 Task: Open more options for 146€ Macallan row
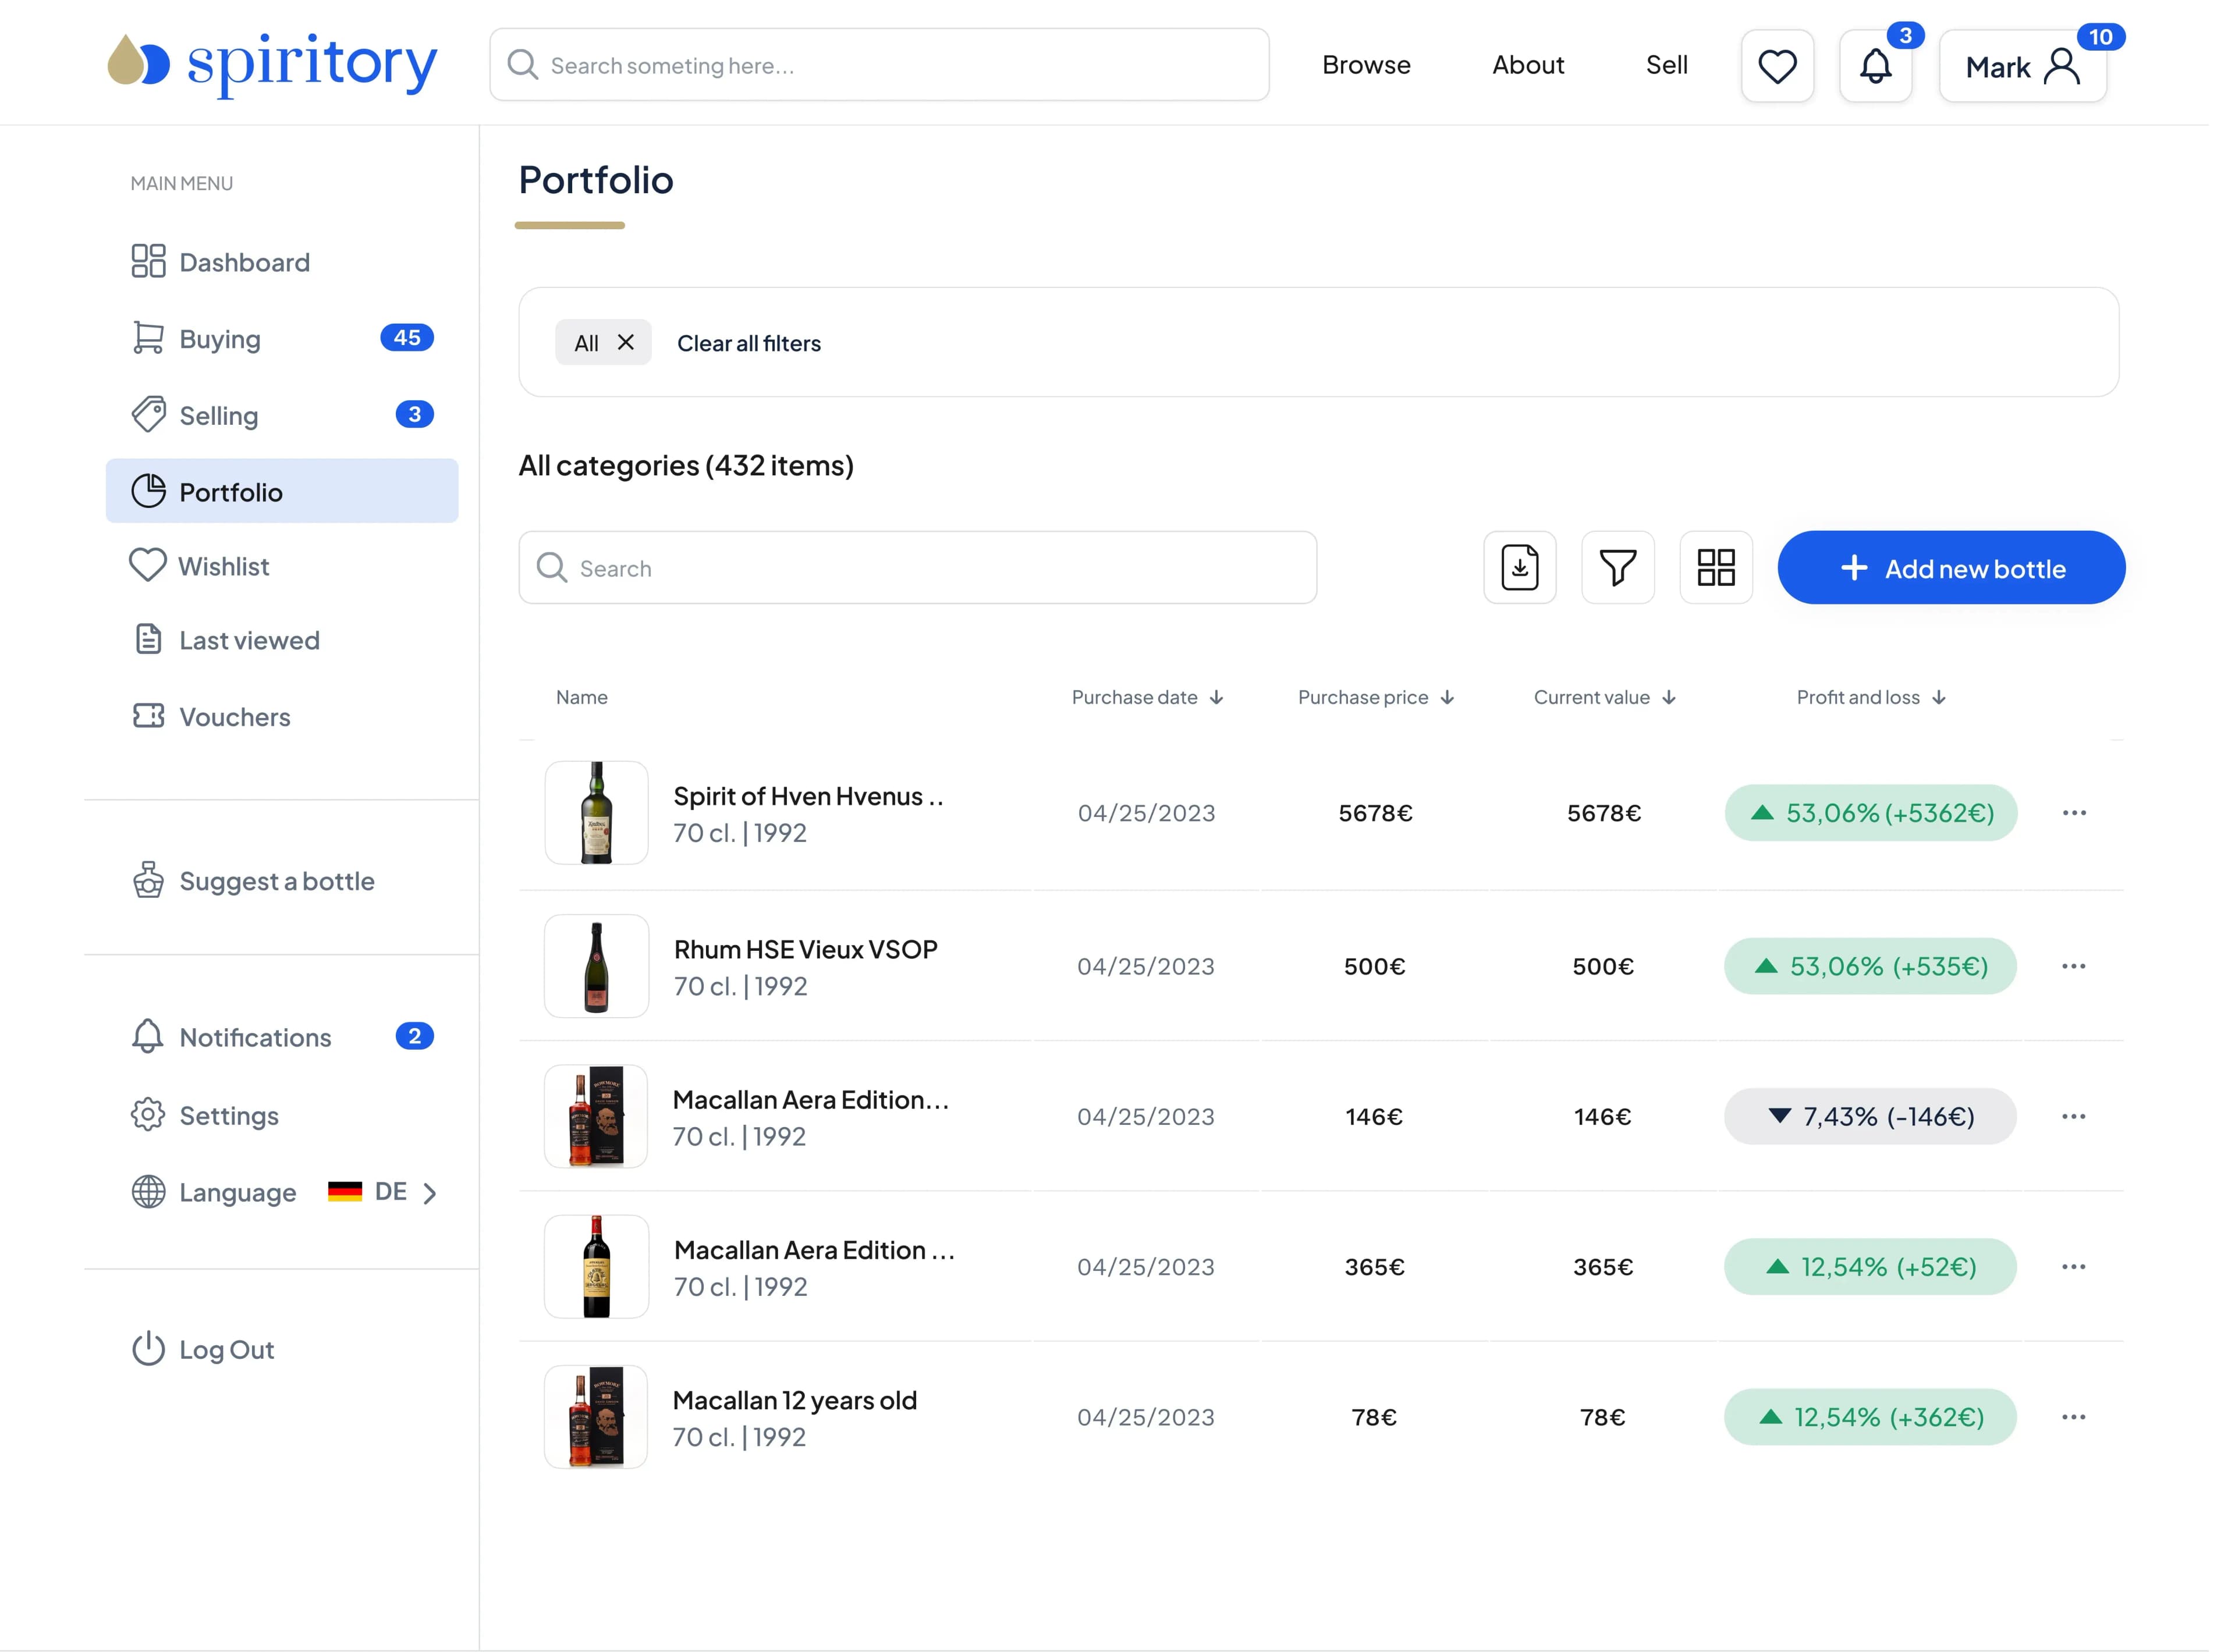tap(2073, 1116)
